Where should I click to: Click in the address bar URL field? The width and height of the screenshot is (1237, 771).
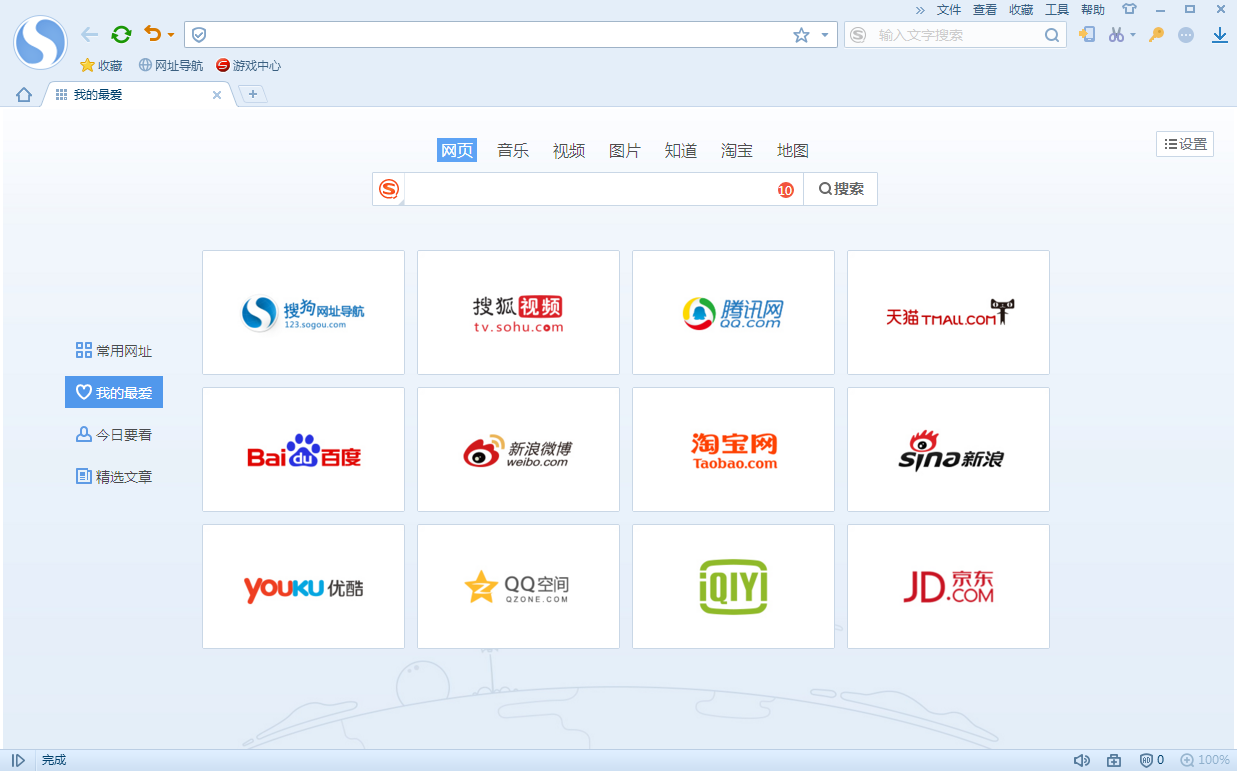coord(500,35)
